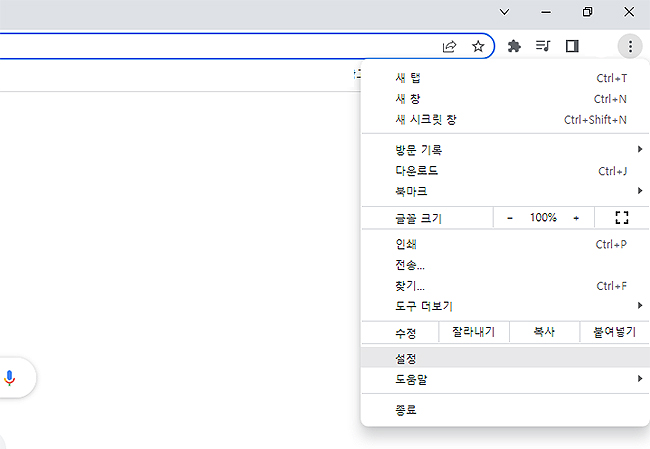Click the 잘라내기 cut button
650x449 pixels.
(x=473, y=332)
